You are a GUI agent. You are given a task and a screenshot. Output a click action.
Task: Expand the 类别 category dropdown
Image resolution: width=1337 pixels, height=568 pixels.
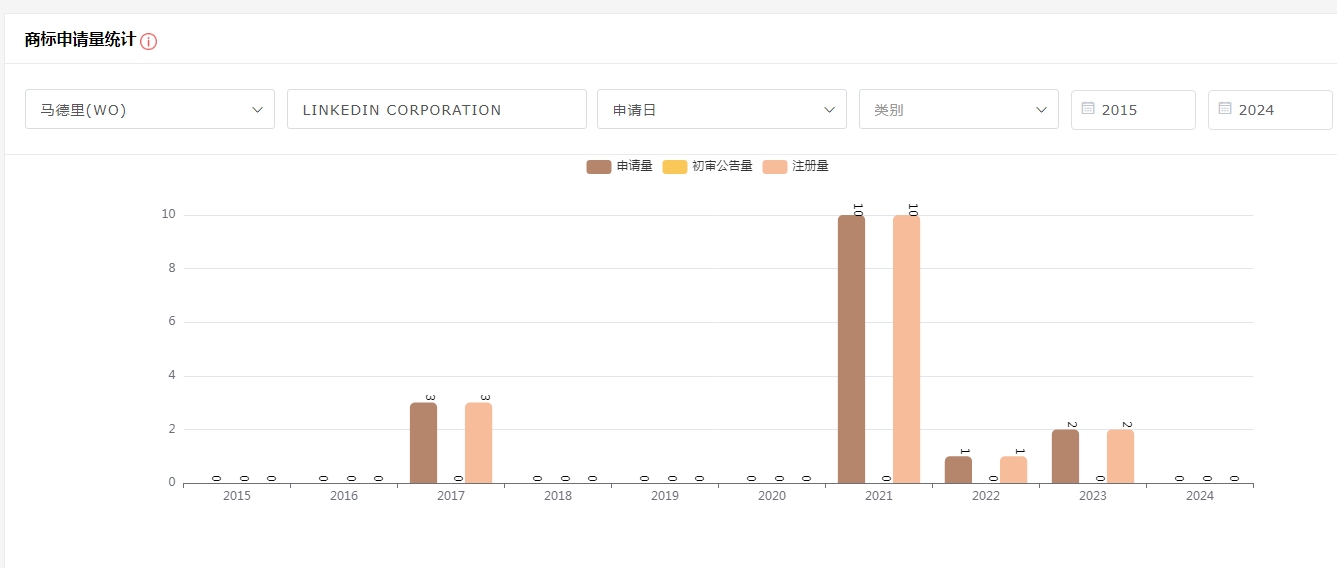[x=959, y=109]
